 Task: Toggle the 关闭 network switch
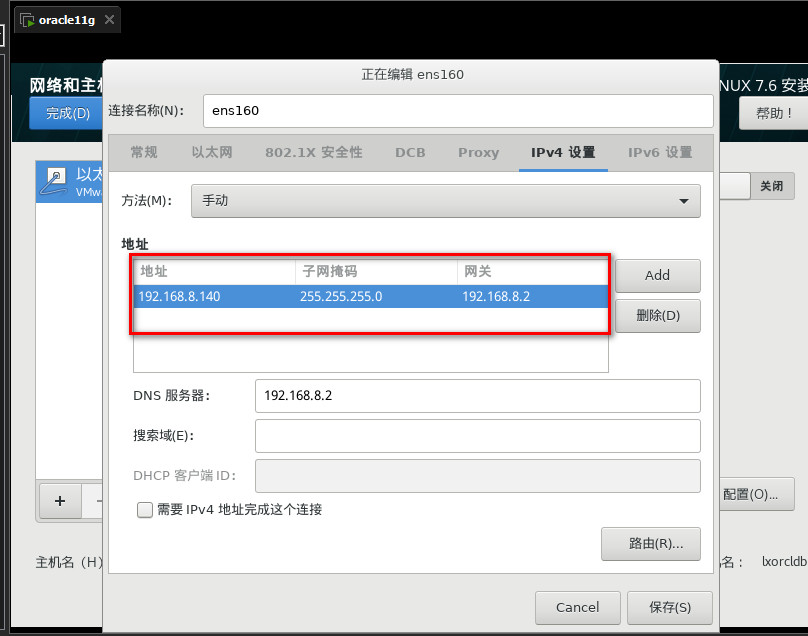click(x=771, y=186)
